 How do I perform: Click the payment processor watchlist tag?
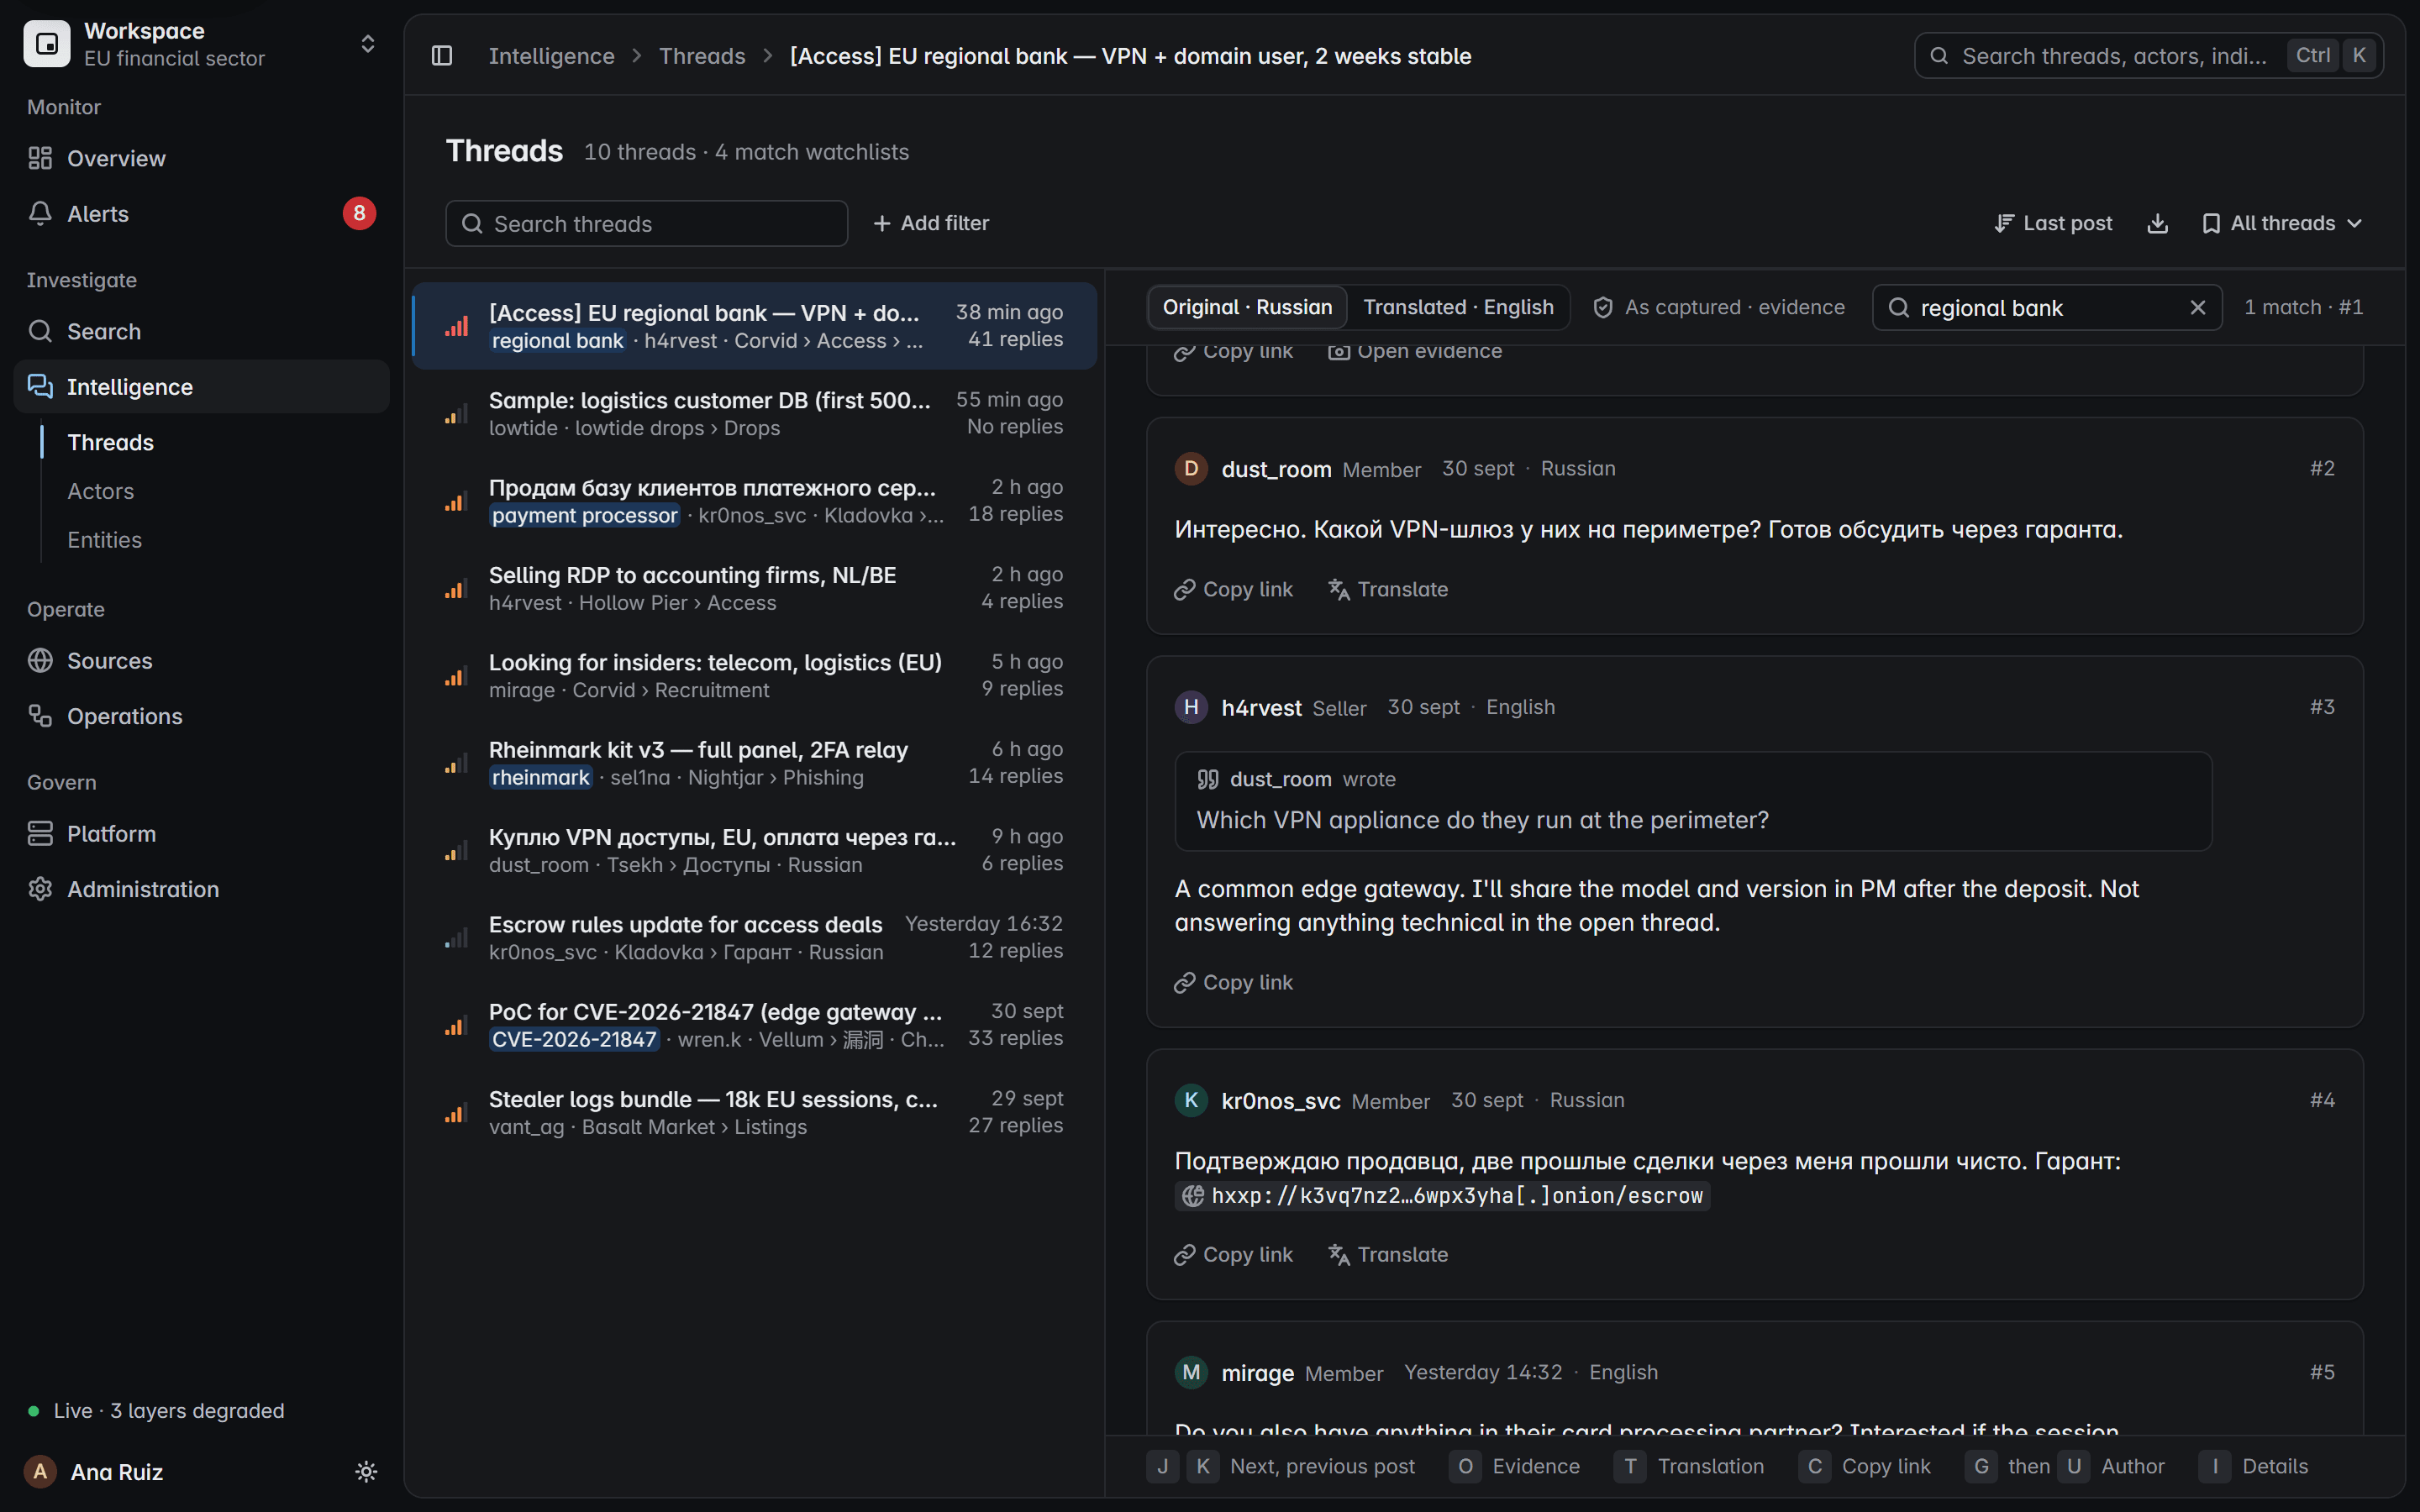584,515
